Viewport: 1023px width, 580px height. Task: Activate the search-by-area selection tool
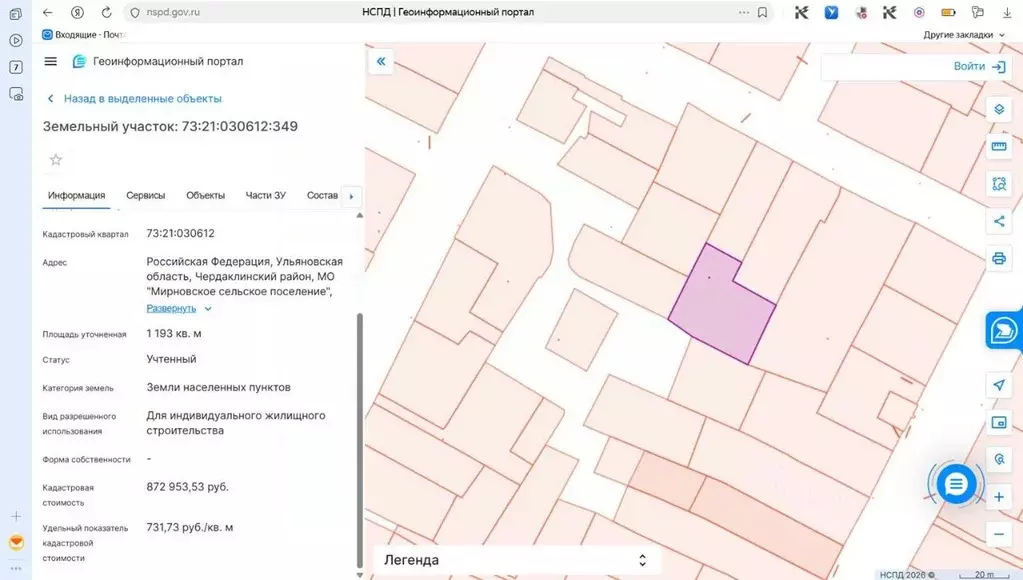[998, 184]
